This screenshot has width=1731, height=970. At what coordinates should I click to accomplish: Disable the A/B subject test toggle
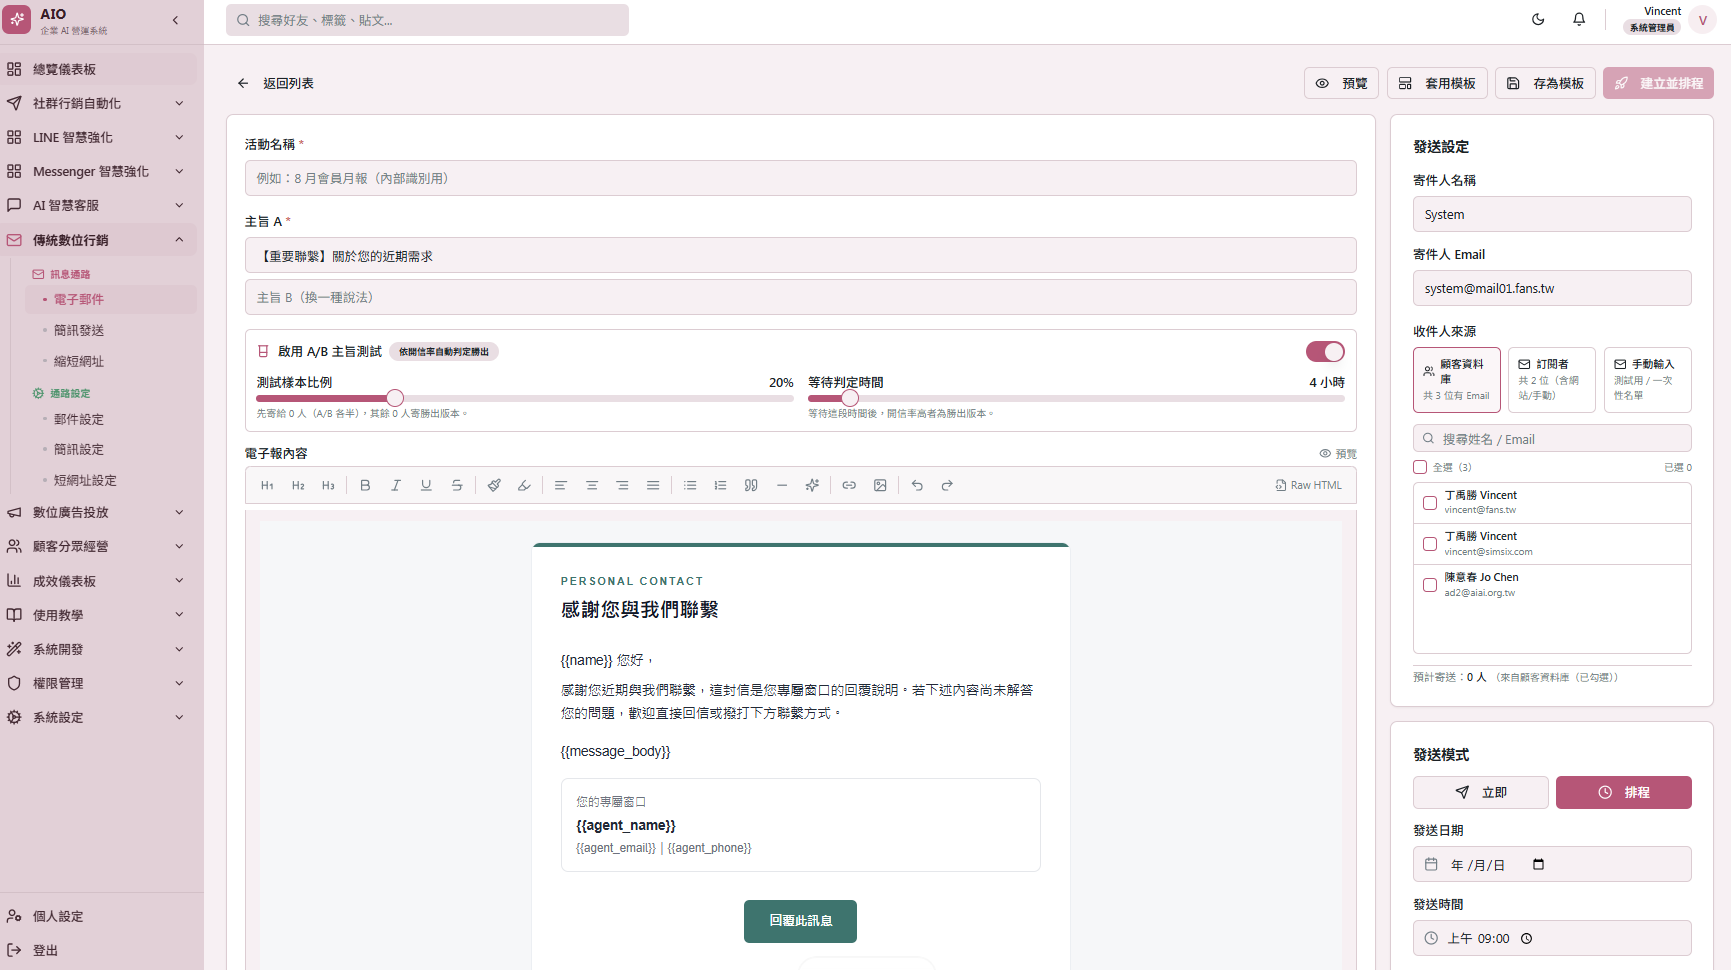[1325, 351]
